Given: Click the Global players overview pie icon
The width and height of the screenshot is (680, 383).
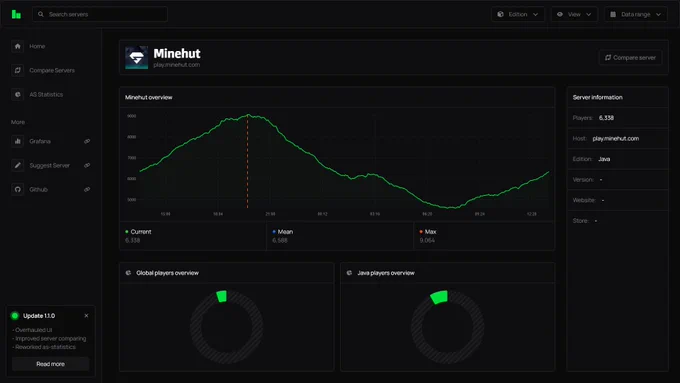Looking at the screenshot, I should [128, 273].
